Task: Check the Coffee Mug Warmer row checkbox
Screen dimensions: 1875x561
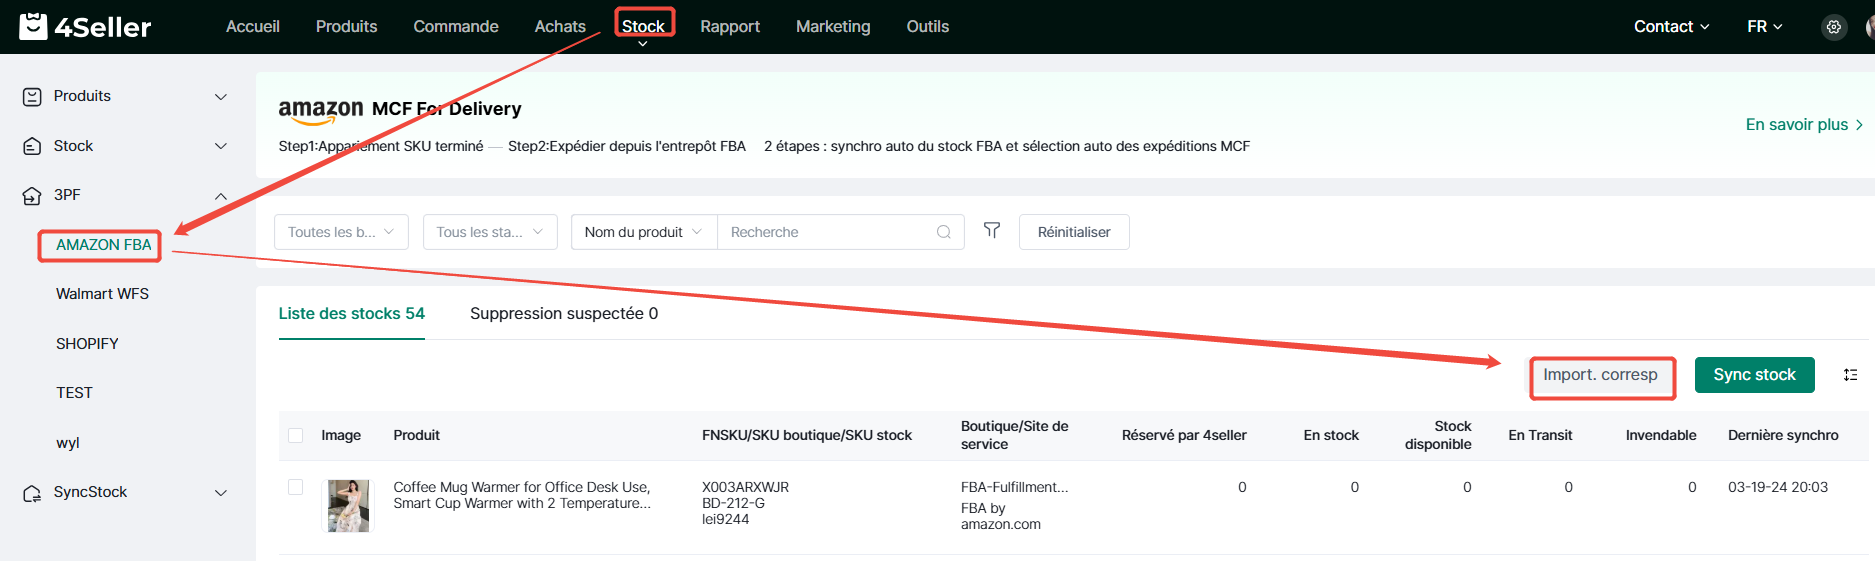Action: tap(295, 487)
